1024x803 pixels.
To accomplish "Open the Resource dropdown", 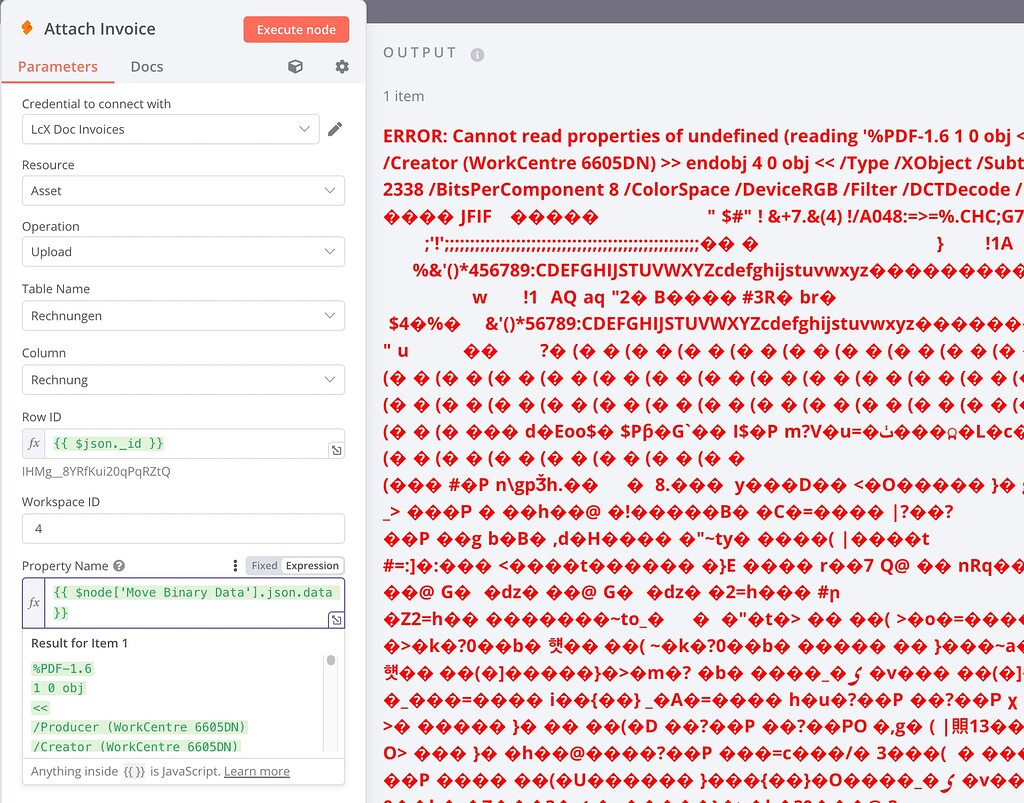I will (x=185, y=190).
